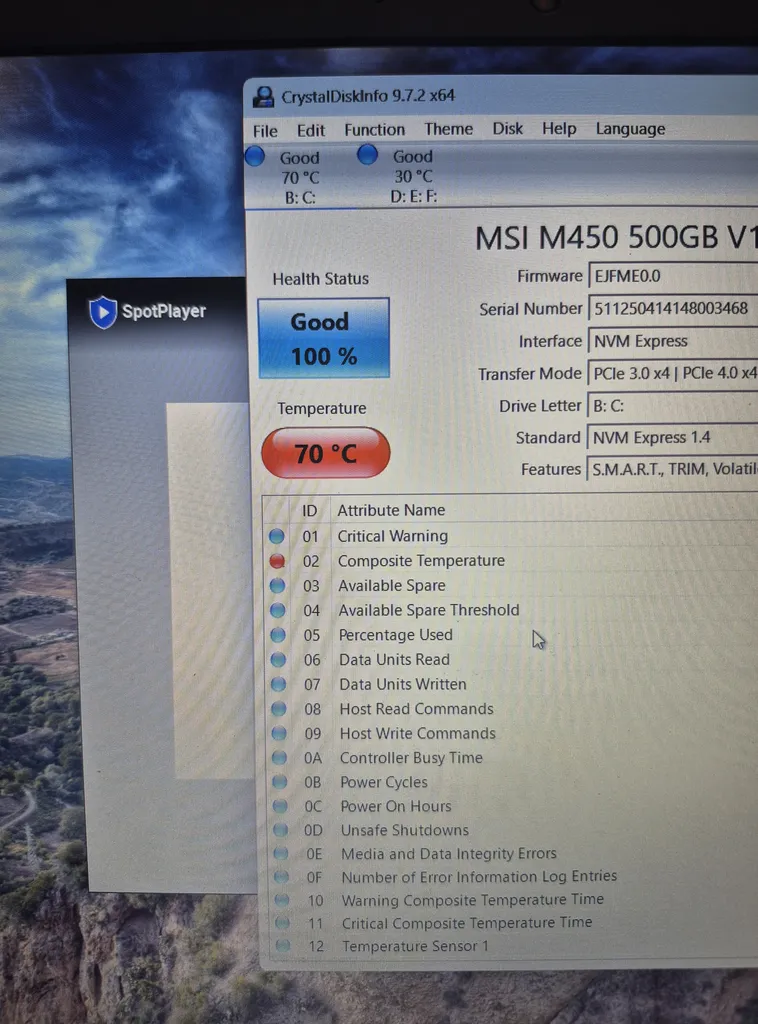This screenshot has width=758, height=1024.
Task: Click the Attribute Name column header
Action: tap(391, 510)
